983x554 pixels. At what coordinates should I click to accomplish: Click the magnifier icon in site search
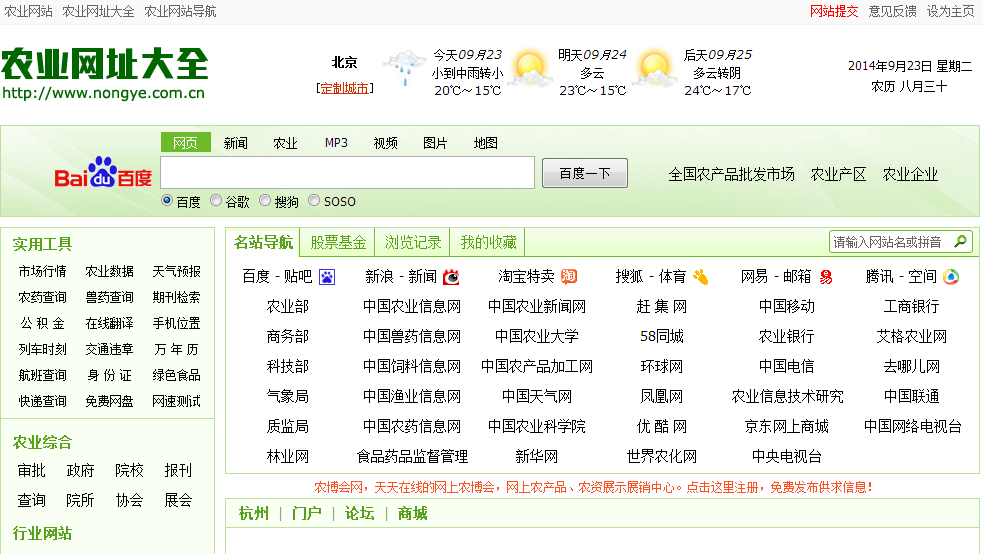(960, 241)
